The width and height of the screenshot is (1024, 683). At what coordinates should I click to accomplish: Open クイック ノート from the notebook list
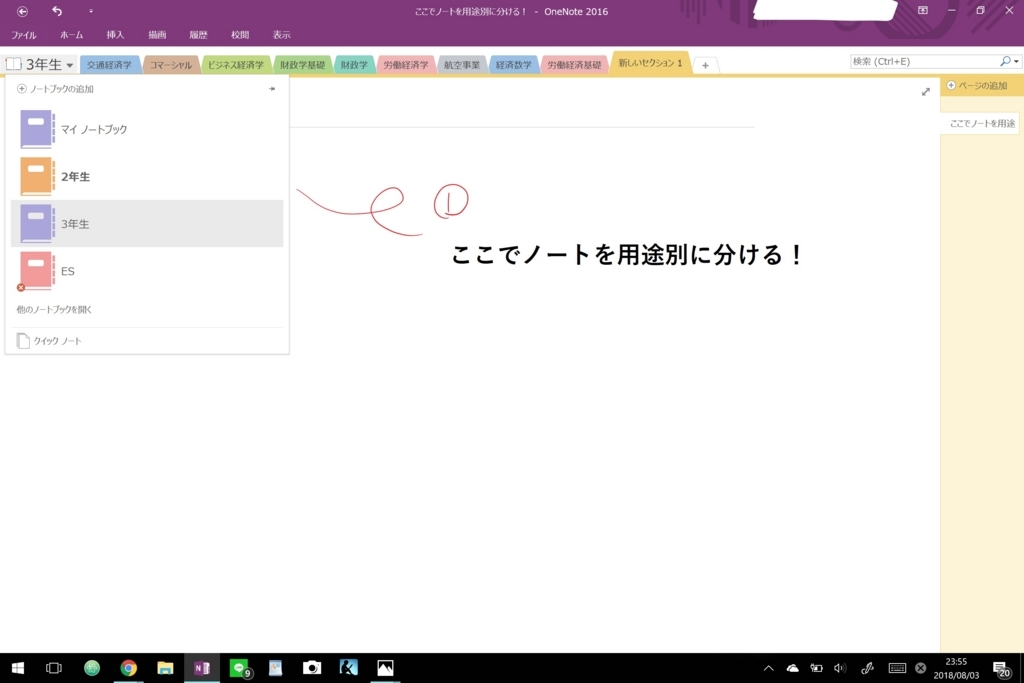(57, 340)
